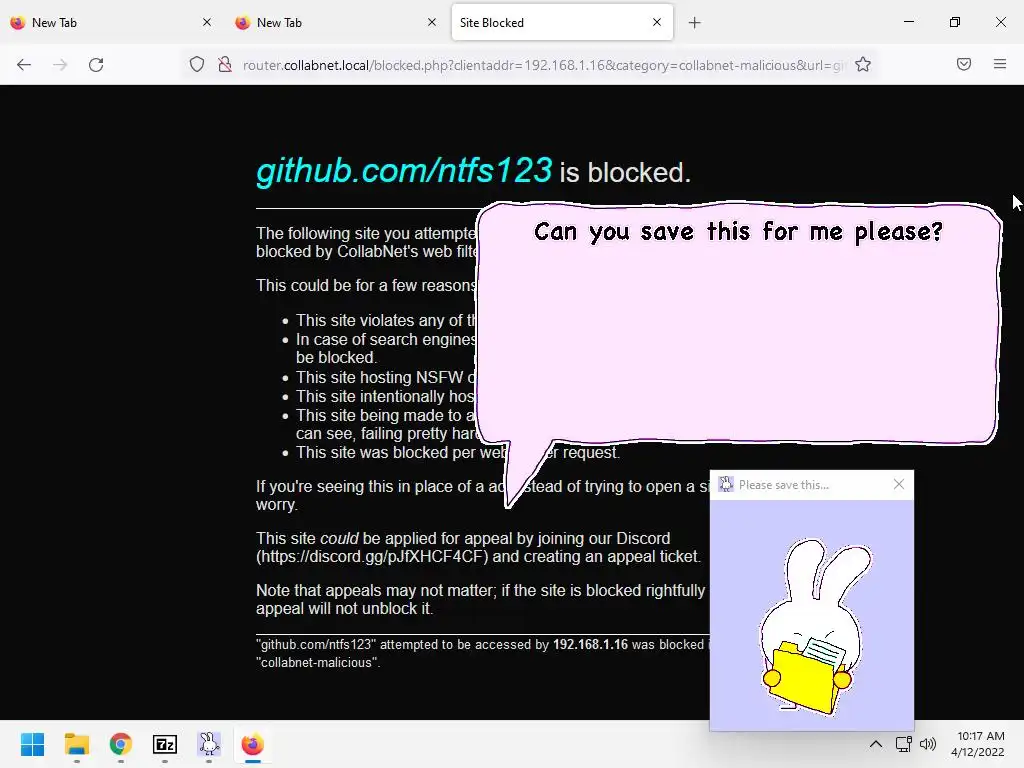Image resolution: width=1024 pixels, height=768 pixels.
Task: Go back to the previous page
Action: point(24,65)
